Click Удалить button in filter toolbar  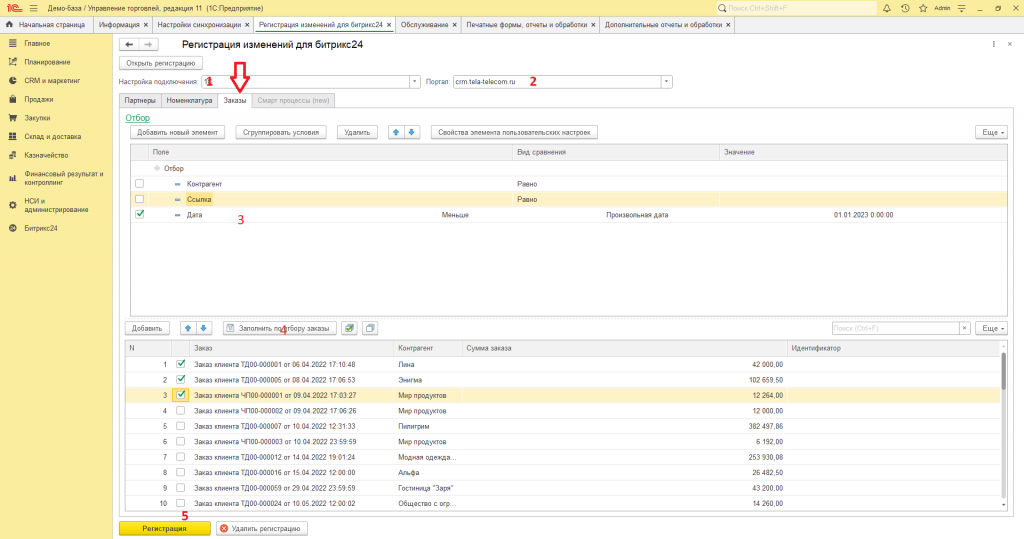pos(357,132)
